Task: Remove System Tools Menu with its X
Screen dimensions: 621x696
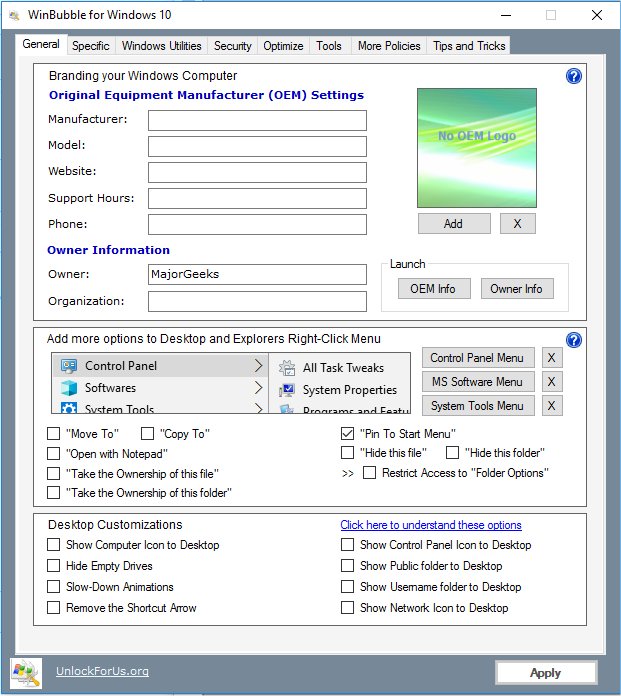Action: point(552,405)
